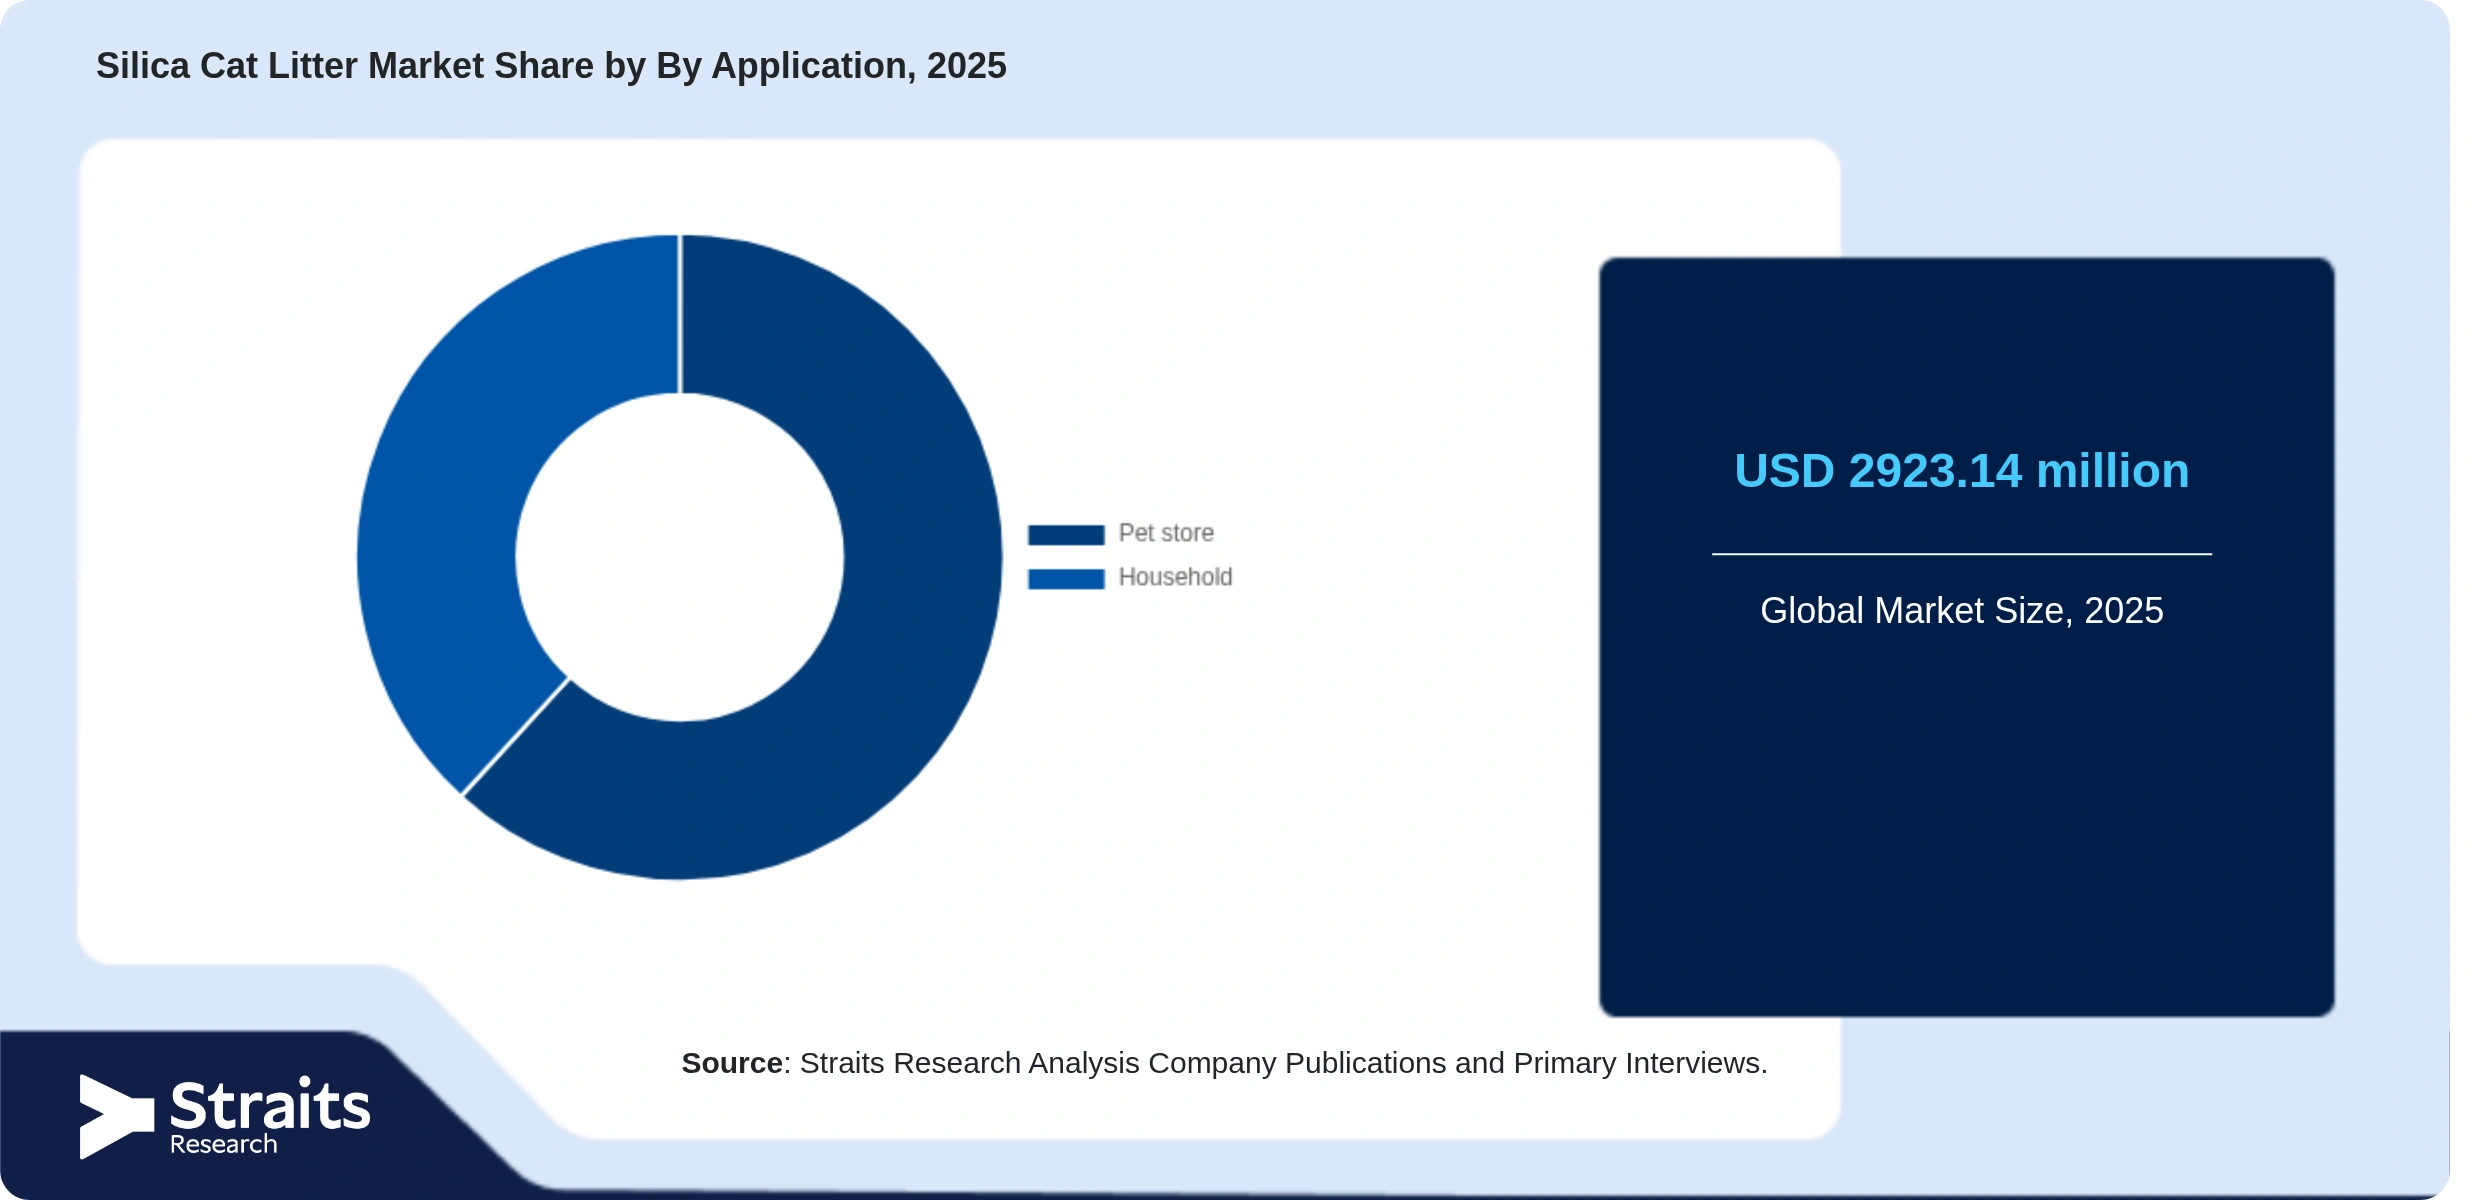Click the bold Source word in footer

[x=732, y=1063]
